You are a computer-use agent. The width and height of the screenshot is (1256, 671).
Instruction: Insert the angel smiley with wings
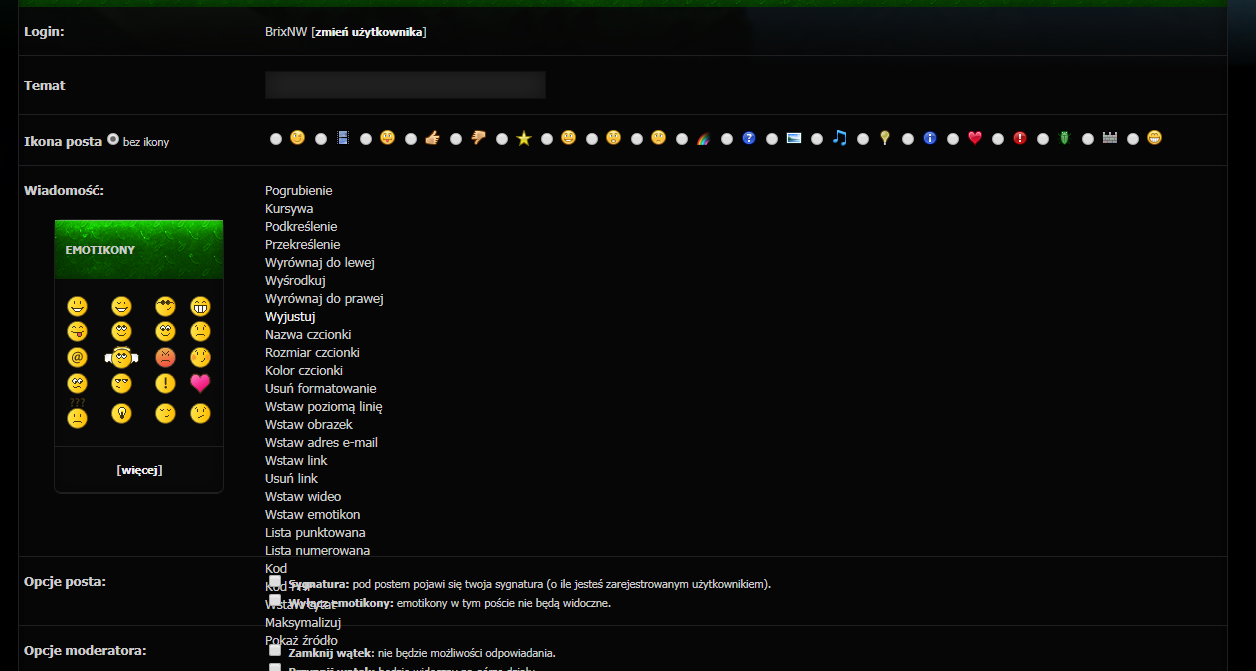click(122, 357)
